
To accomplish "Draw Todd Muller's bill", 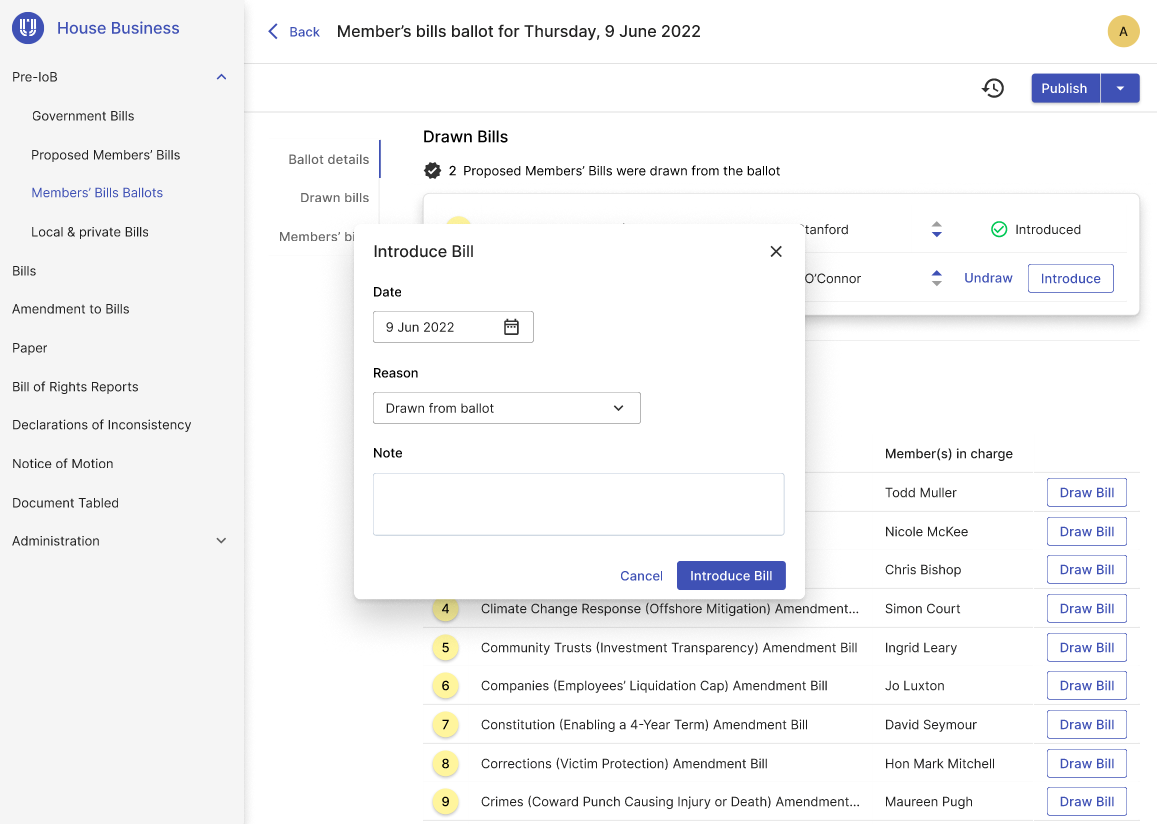I will coord(1087,493).
